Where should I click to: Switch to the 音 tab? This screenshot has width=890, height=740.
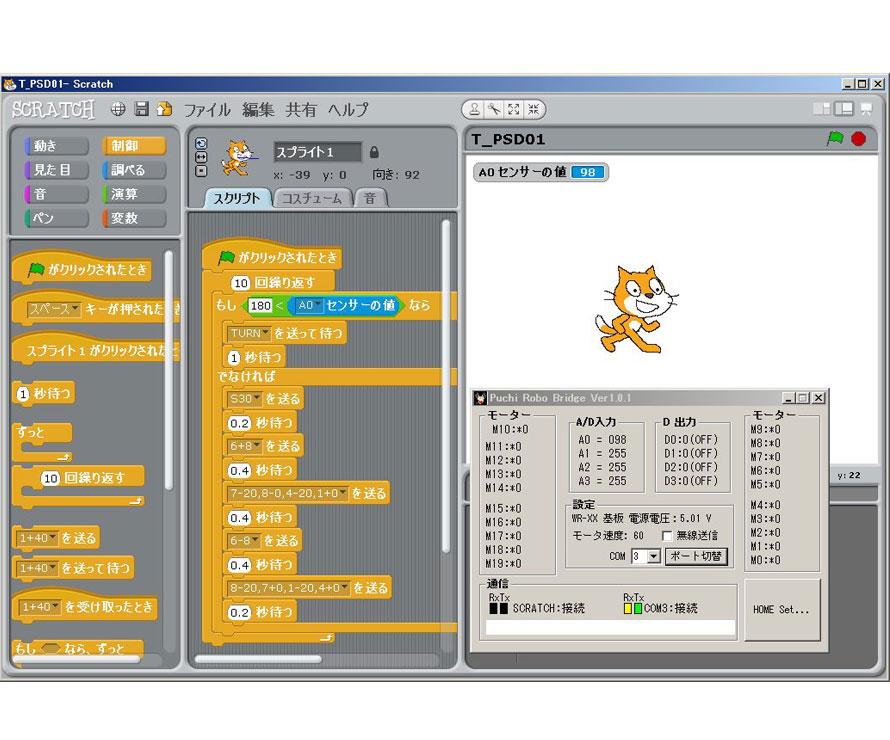click(371, 198)
